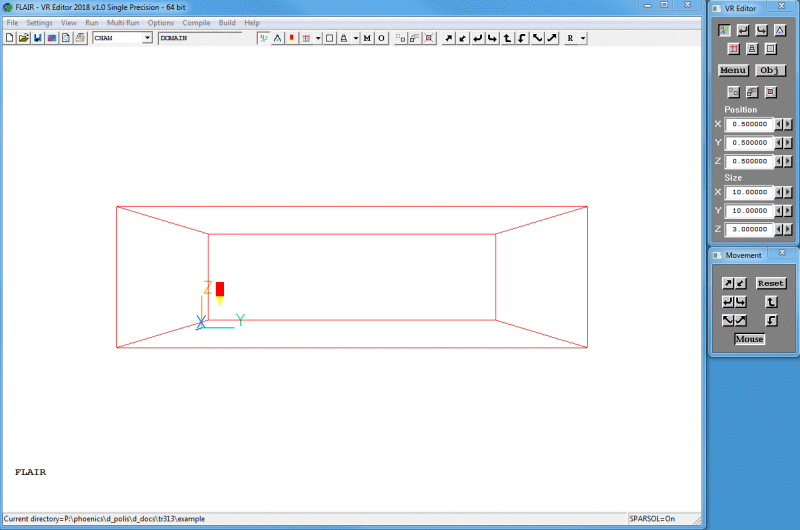This screenshot has width=800, height=530.
Task: Click the Open folder icon in toolbar
Action: 23,38
